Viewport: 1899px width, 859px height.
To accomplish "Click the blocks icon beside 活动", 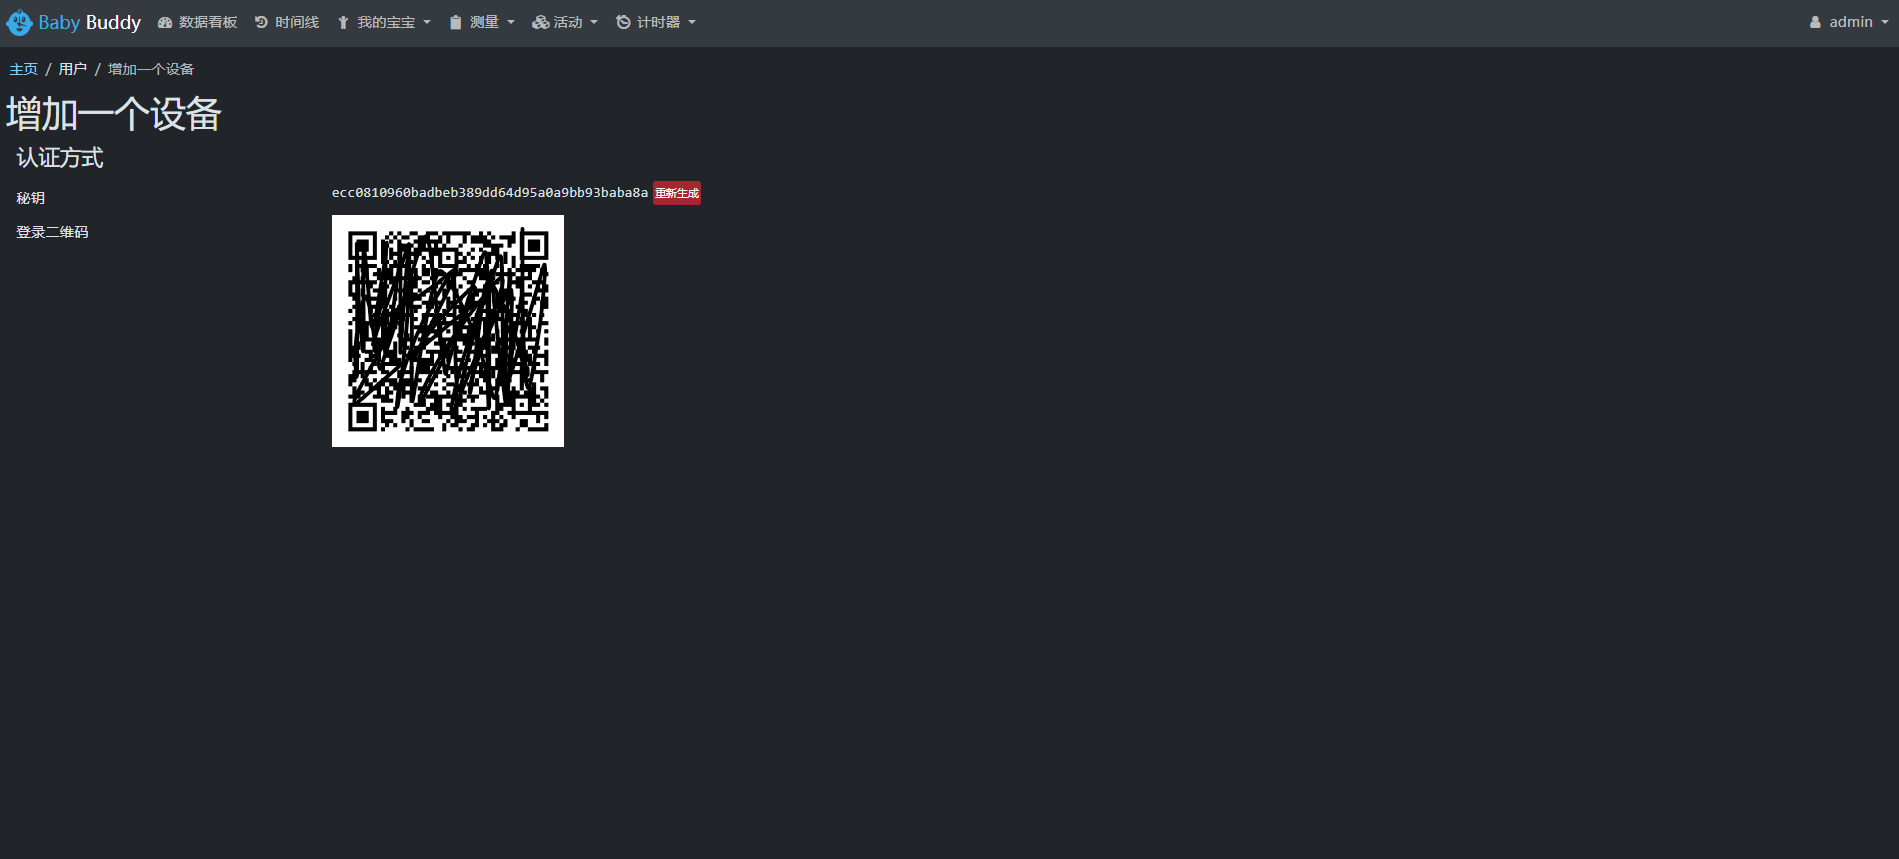I will click(x=540, y=23).
